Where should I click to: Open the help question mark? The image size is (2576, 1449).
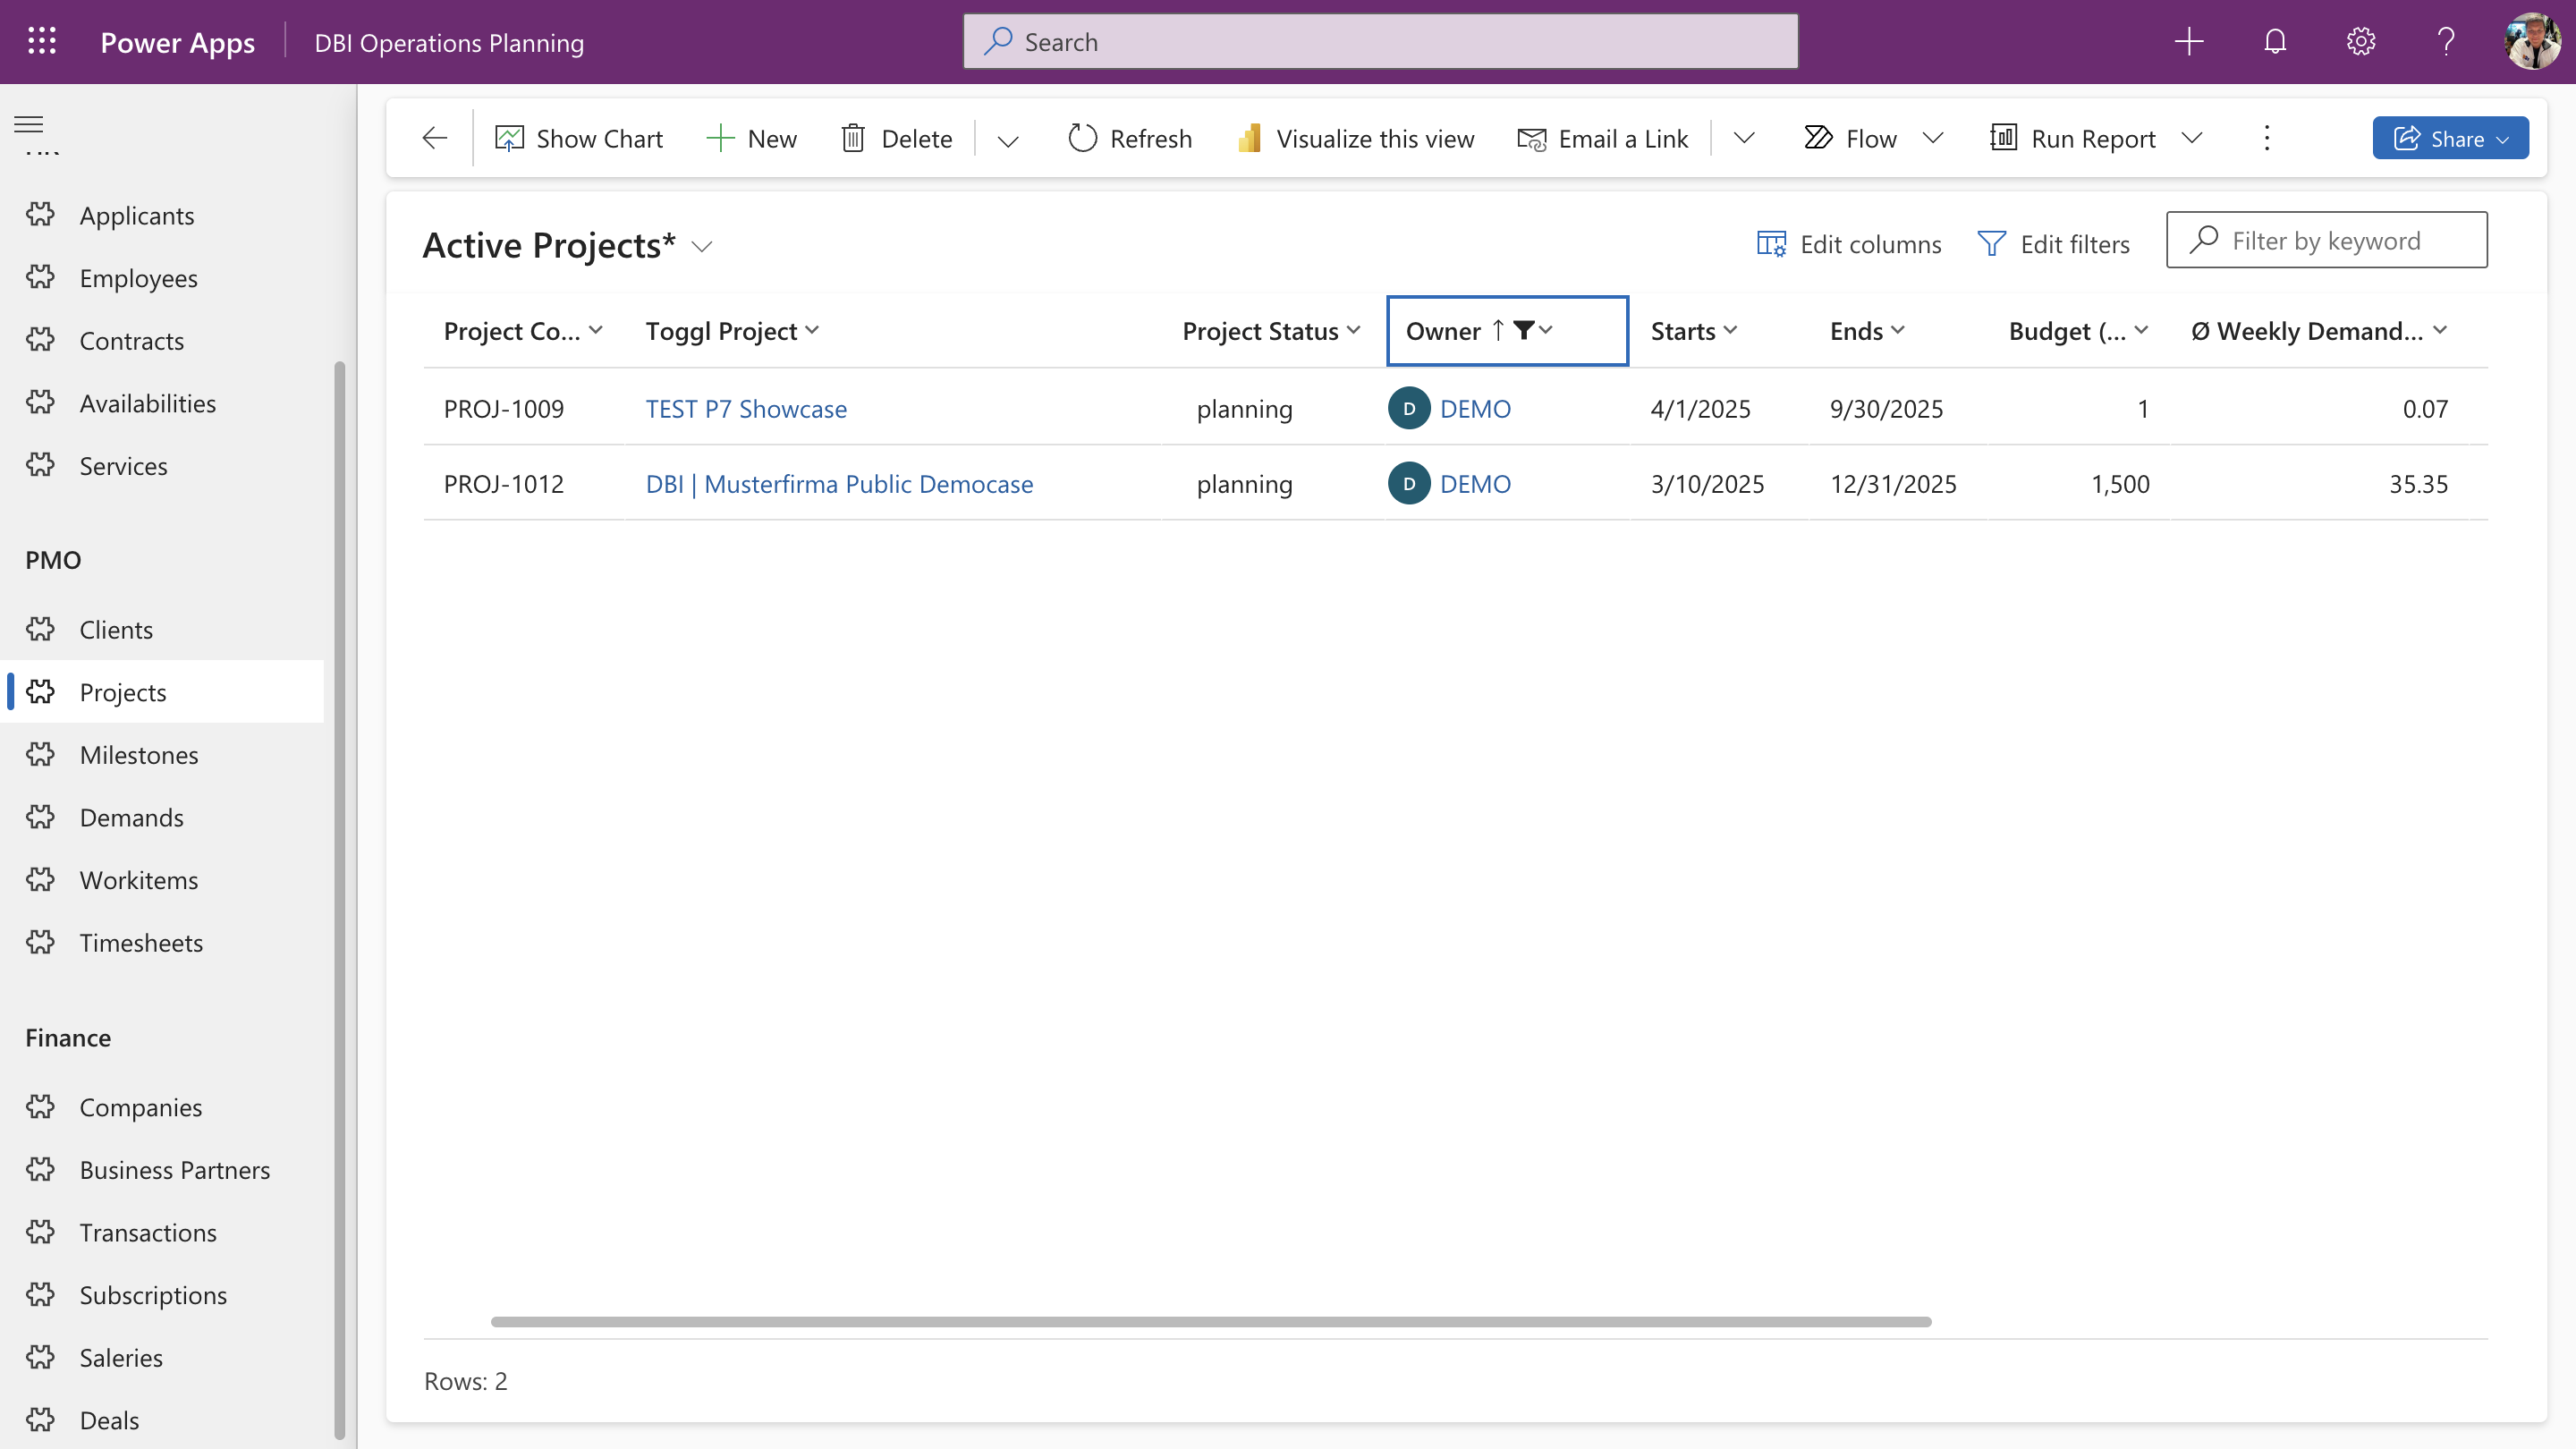point(2446,42)
